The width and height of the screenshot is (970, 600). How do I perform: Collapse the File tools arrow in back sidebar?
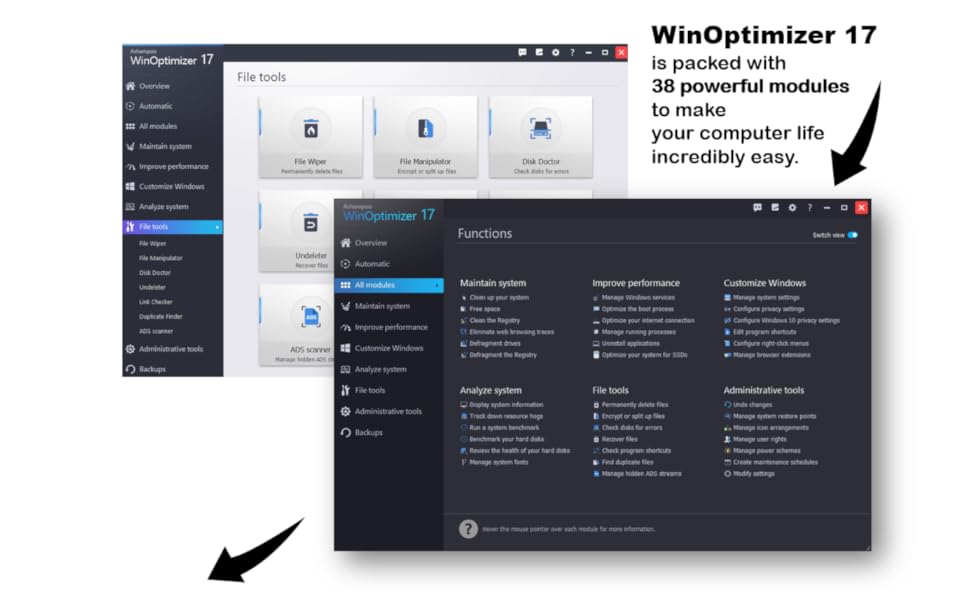pyautogui.click(x=217, y=228)
